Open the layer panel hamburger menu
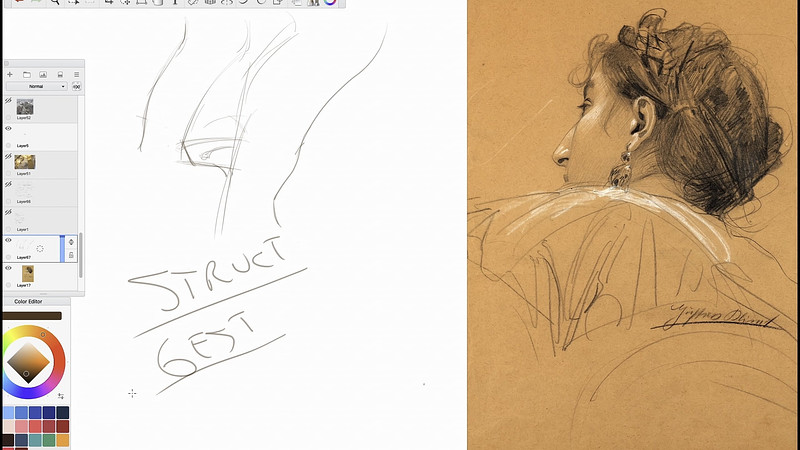The image size is (800, 450). click(x=77, y=74)
